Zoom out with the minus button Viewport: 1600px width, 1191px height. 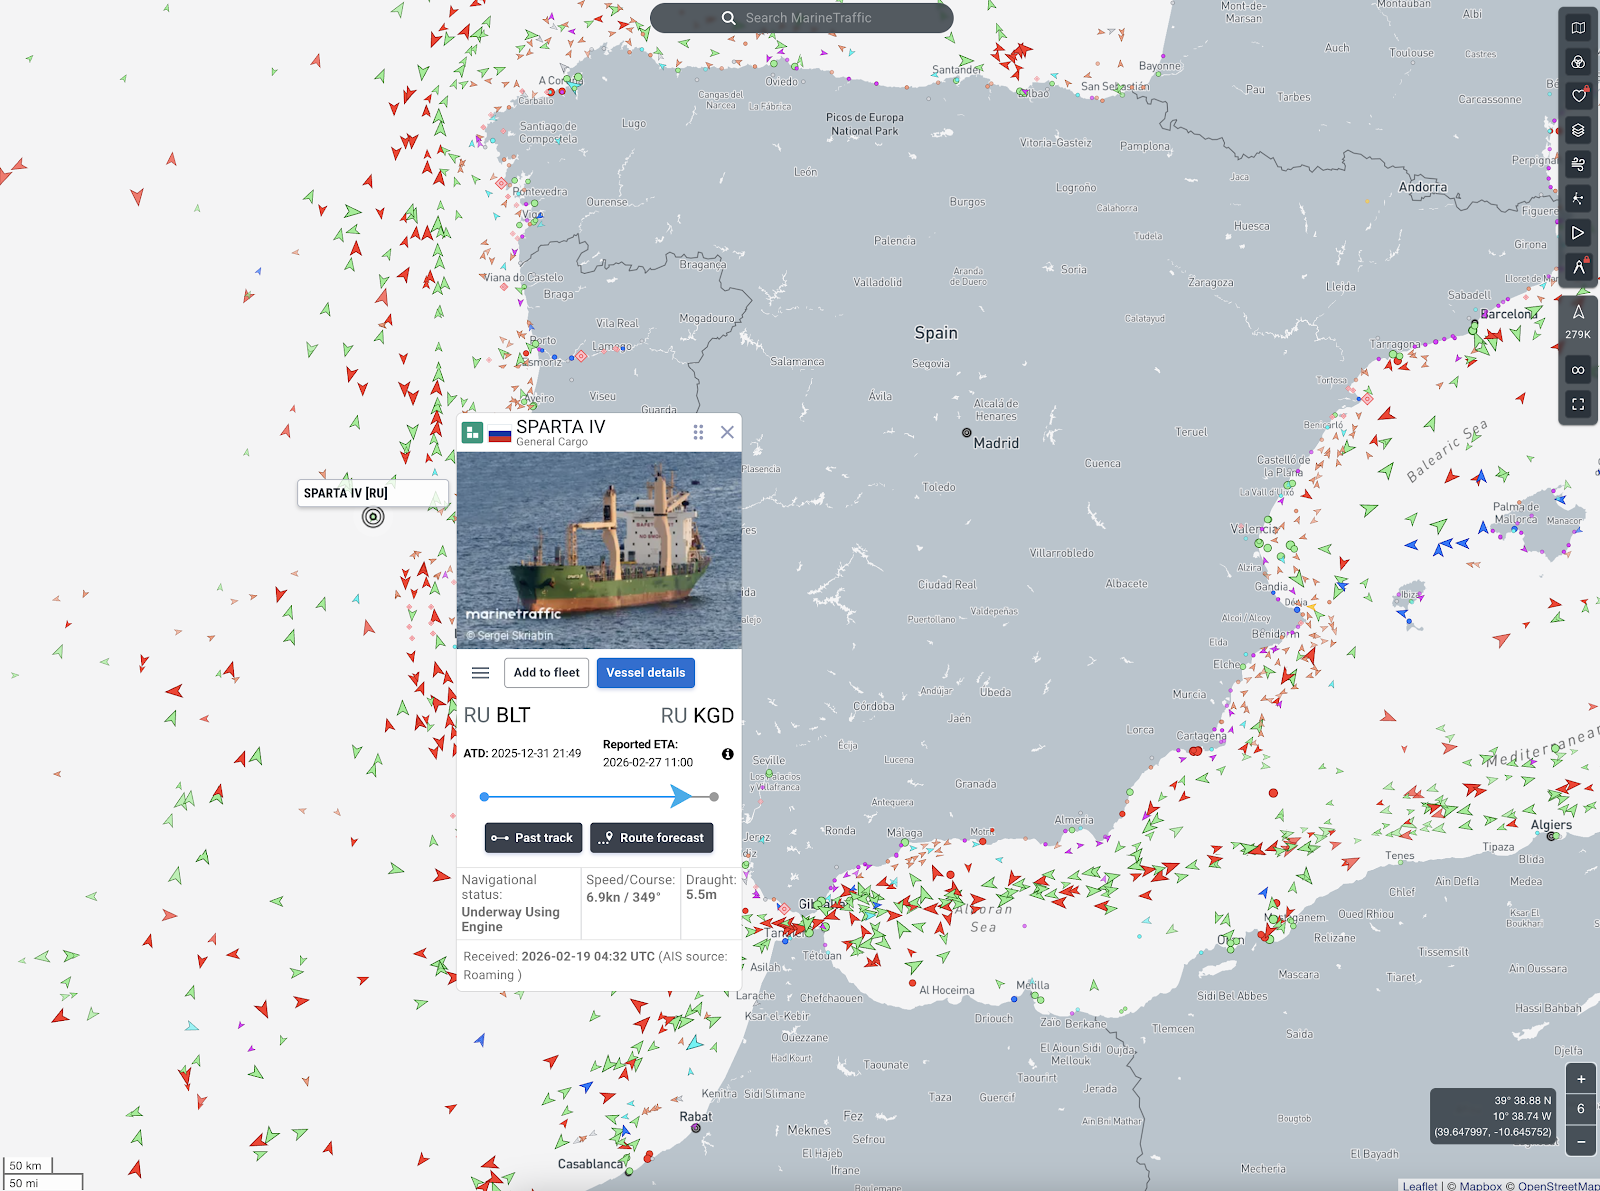1581,1141
